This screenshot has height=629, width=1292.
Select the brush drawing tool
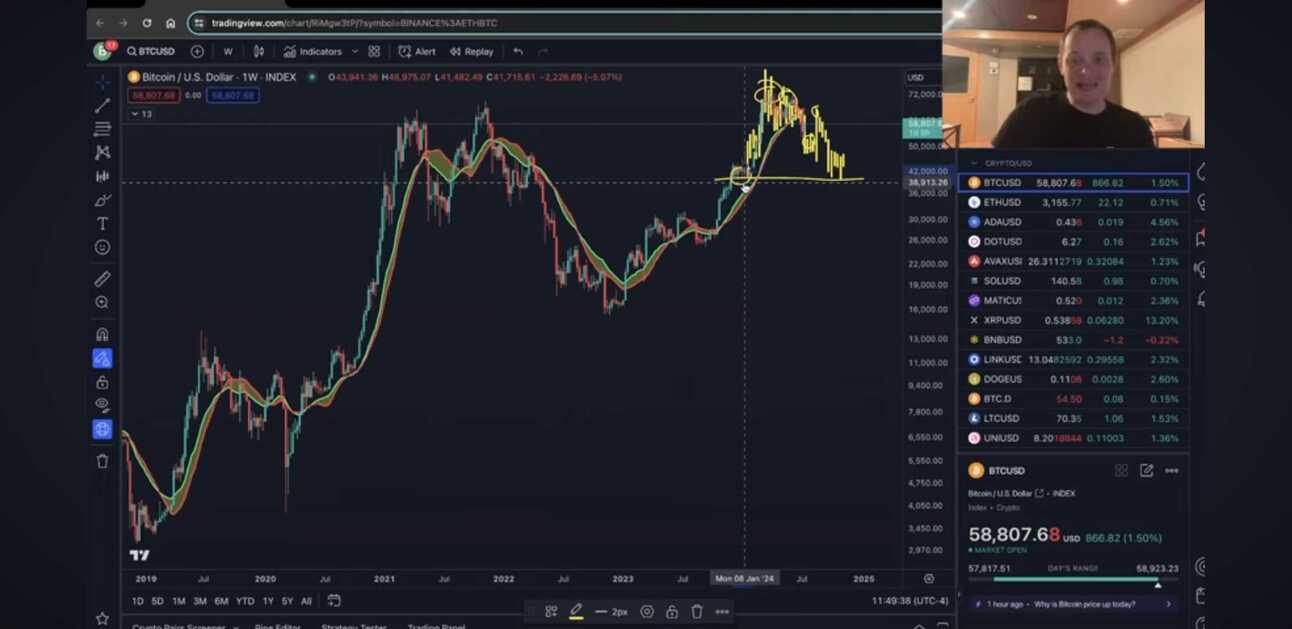[102, 200]
